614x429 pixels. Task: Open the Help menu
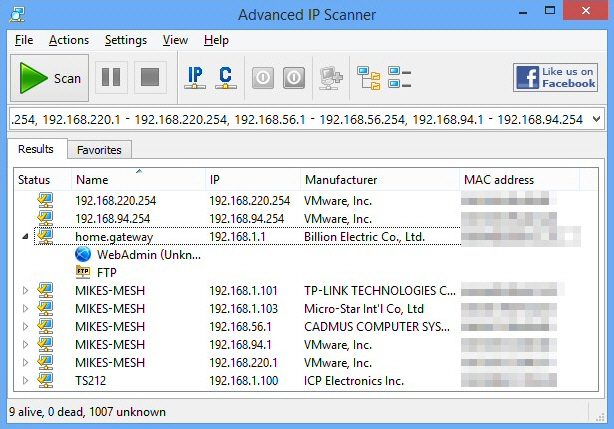(x=216, y=40)
